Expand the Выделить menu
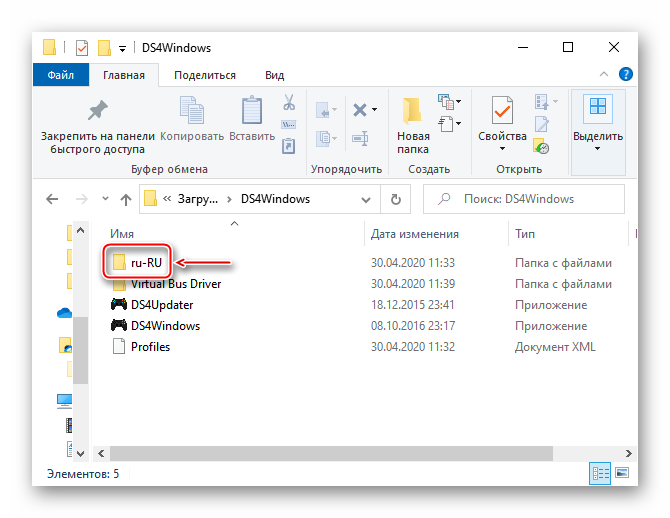This screenshot has height=518, width=670. tap(598, 132)
